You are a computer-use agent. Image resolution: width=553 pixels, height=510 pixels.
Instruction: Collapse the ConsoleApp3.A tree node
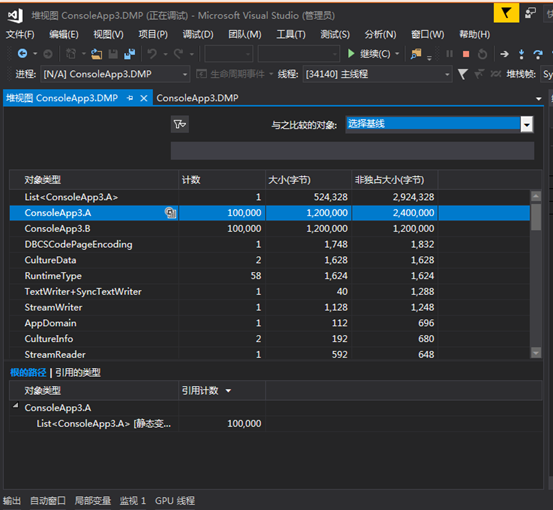pos(16,406)
